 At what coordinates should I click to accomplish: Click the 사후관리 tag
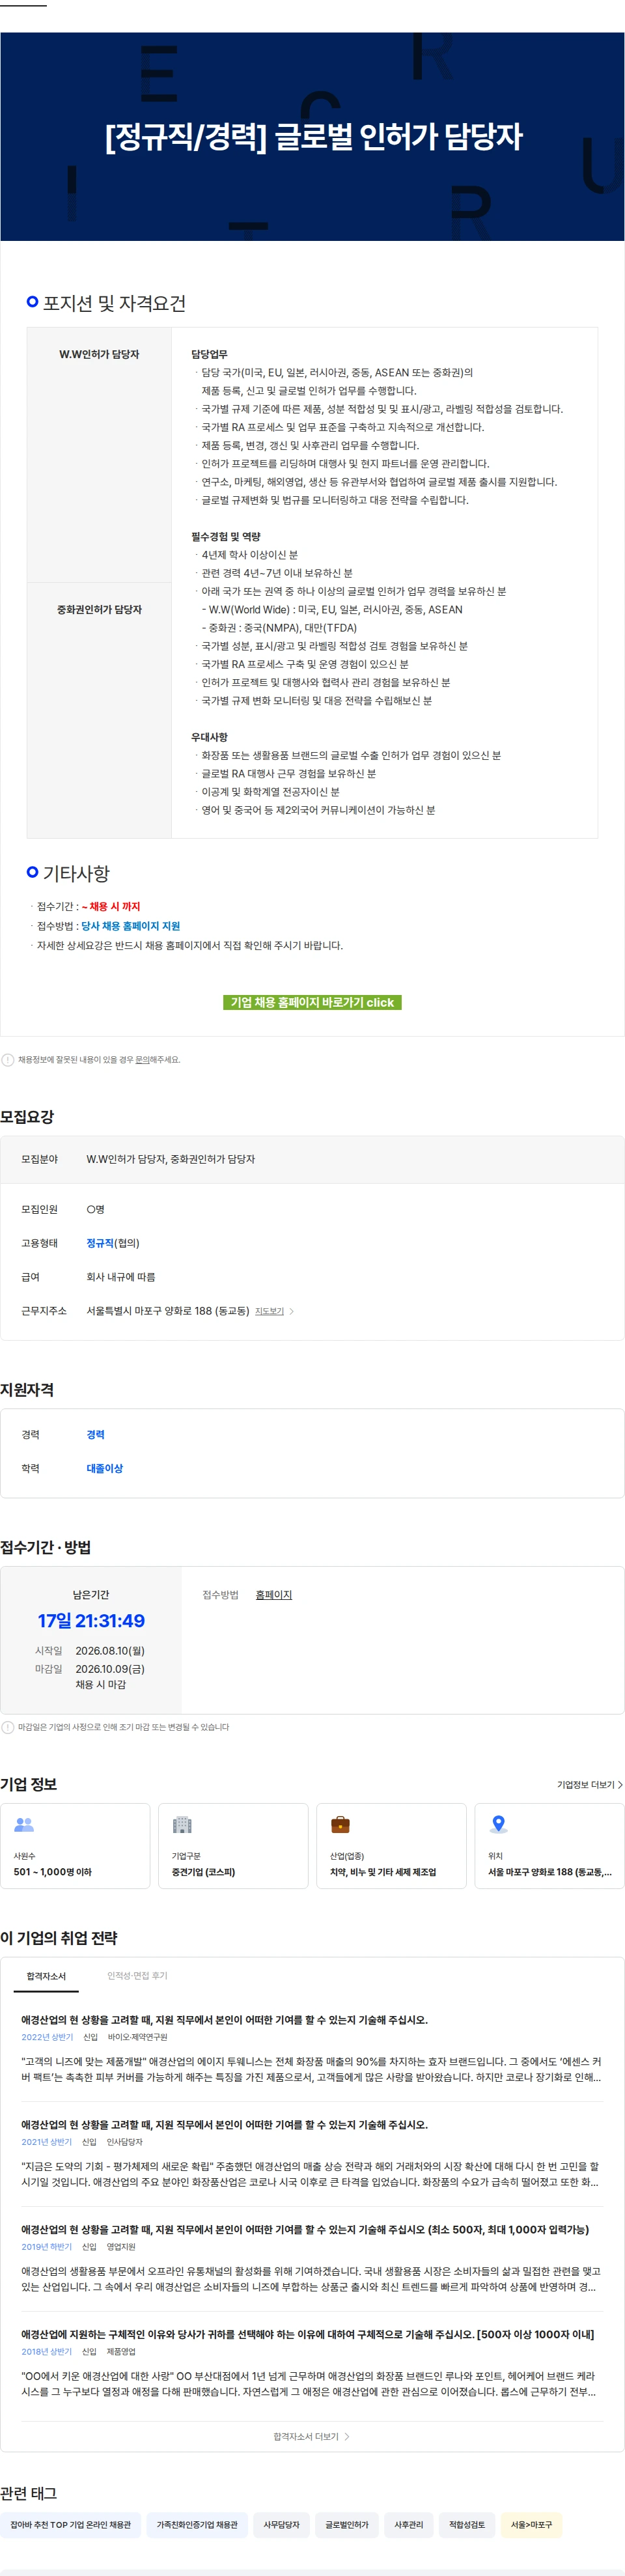pyautogui.click(x=409, y=2525)
